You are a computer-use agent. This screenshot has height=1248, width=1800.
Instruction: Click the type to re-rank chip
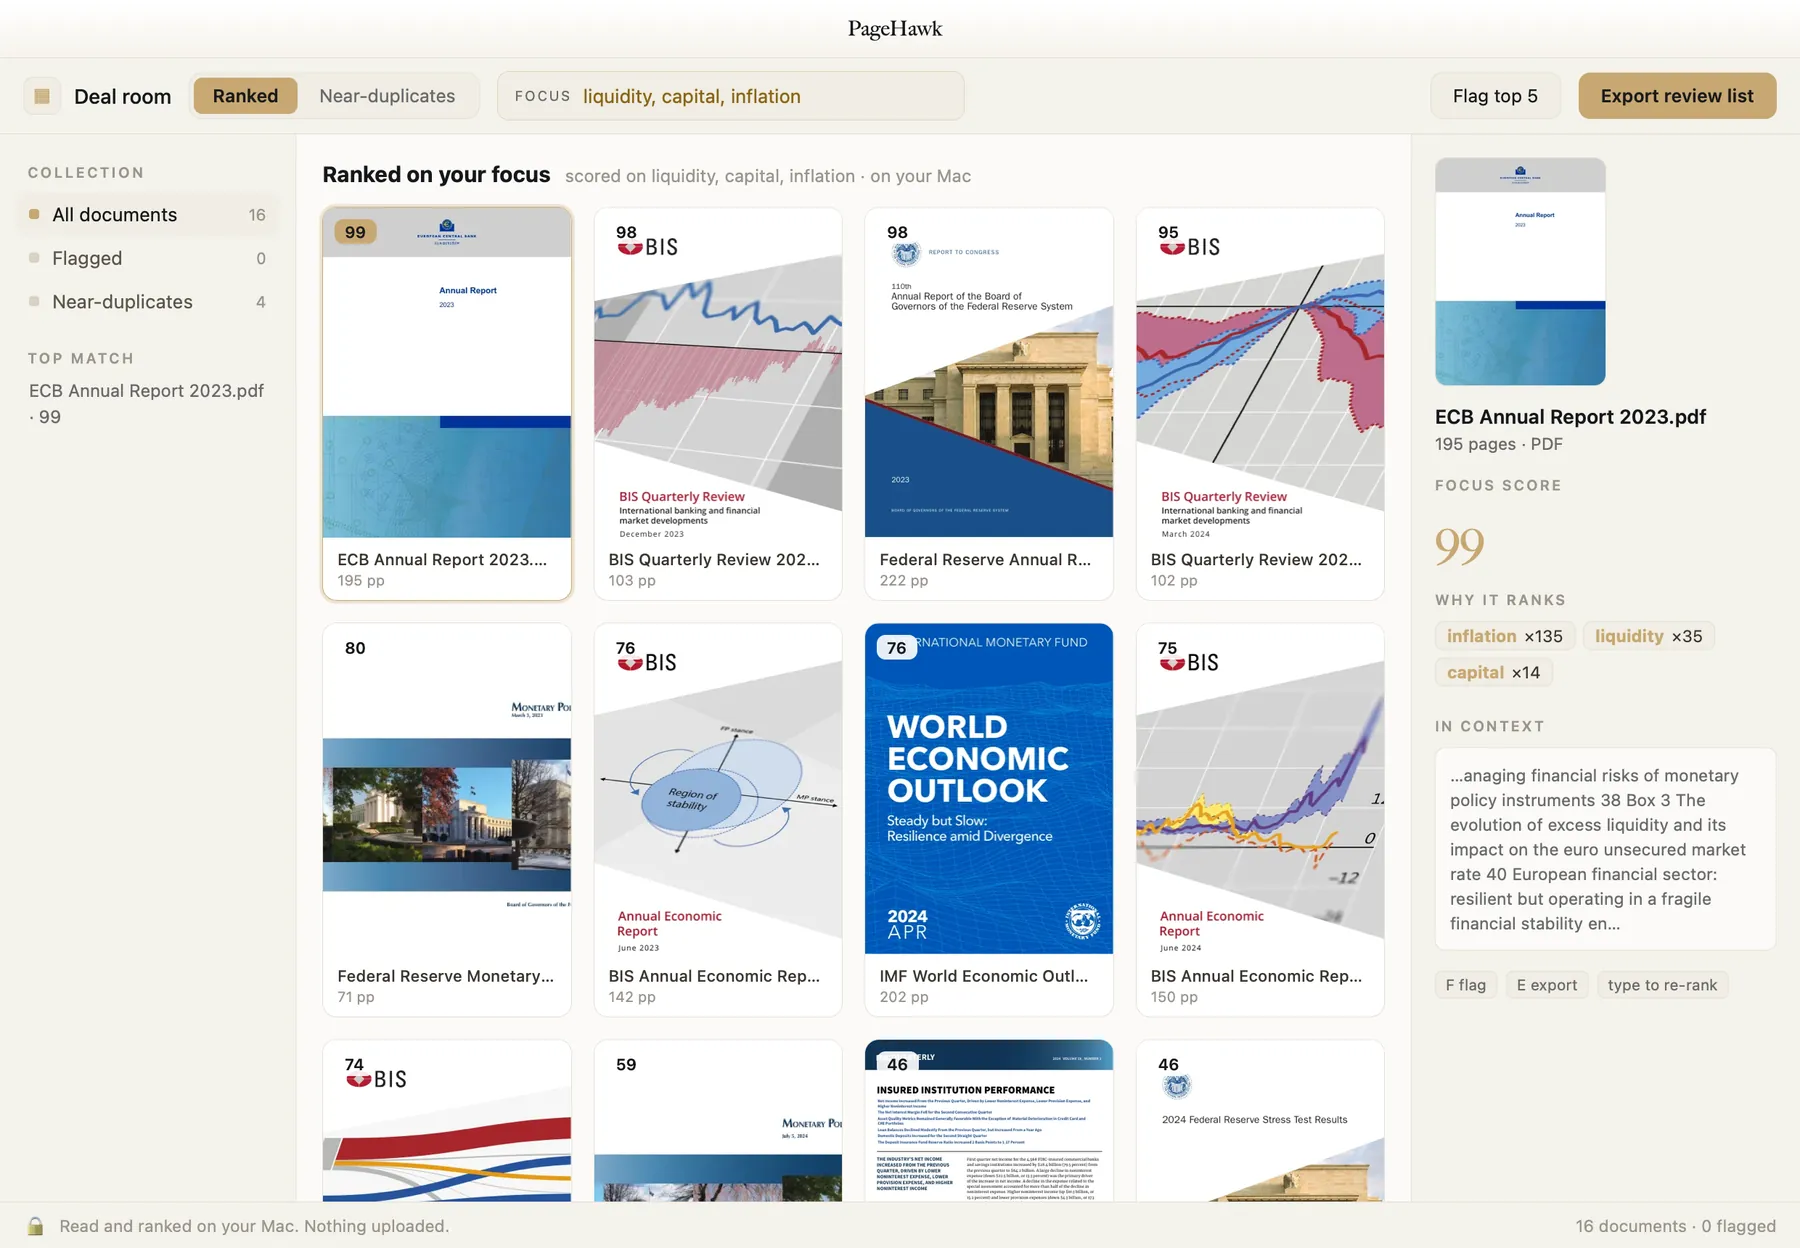click(1662, 985)
